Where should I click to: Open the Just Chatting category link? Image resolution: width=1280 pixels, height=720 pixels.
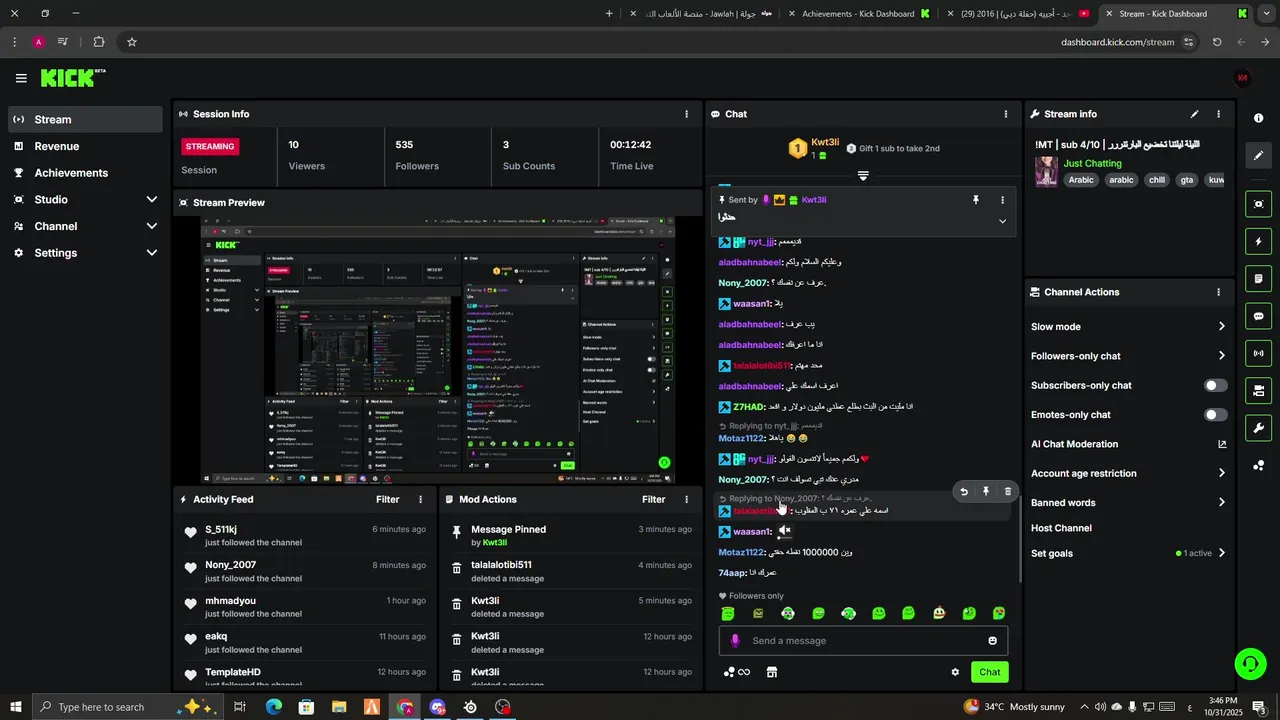(1092, 163)
